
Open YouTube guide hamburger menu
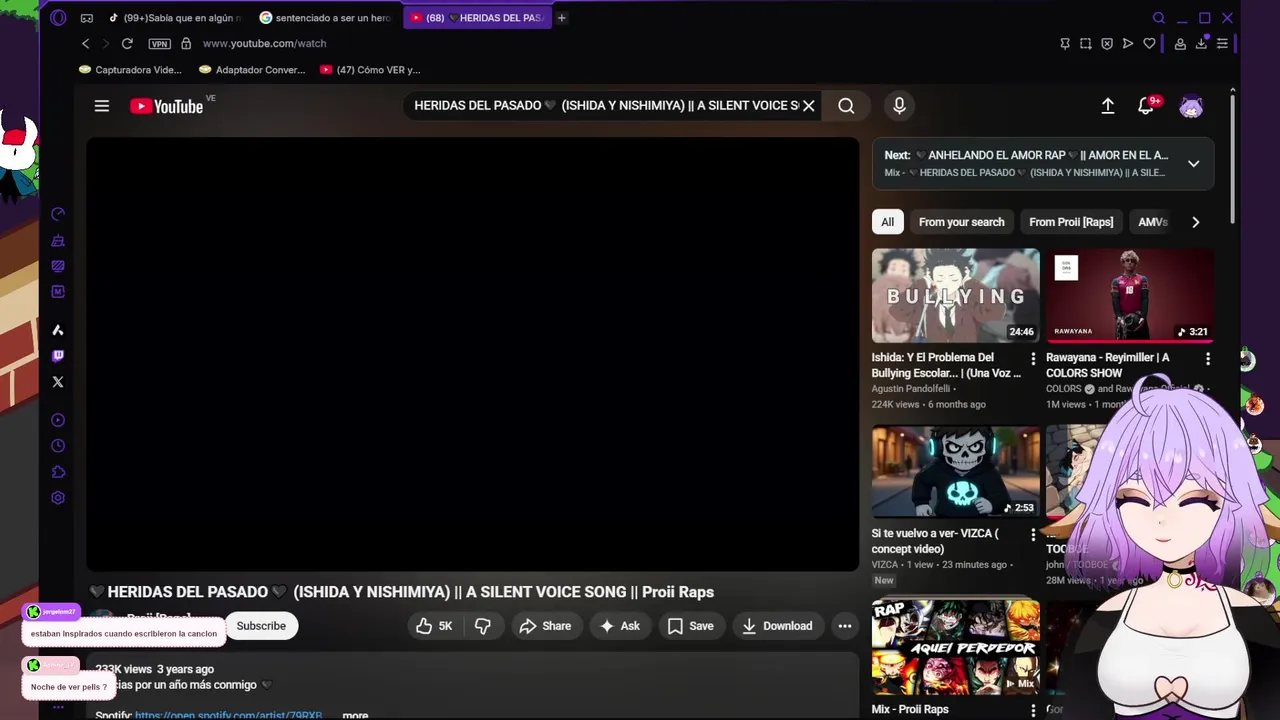point(102,106)
